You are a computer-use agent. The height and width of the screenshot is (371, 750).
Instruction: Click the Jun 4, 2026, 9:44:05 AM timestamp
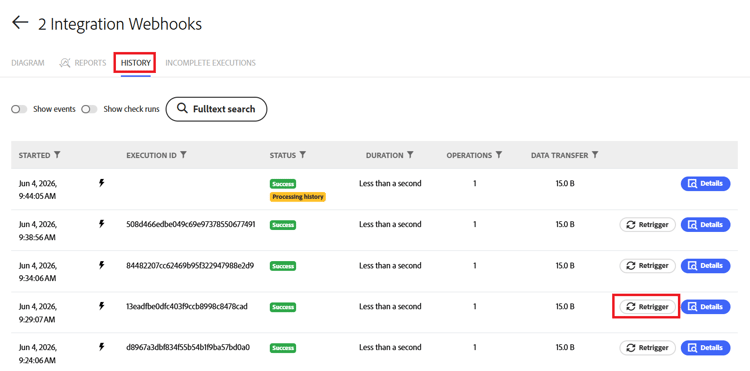38,189
